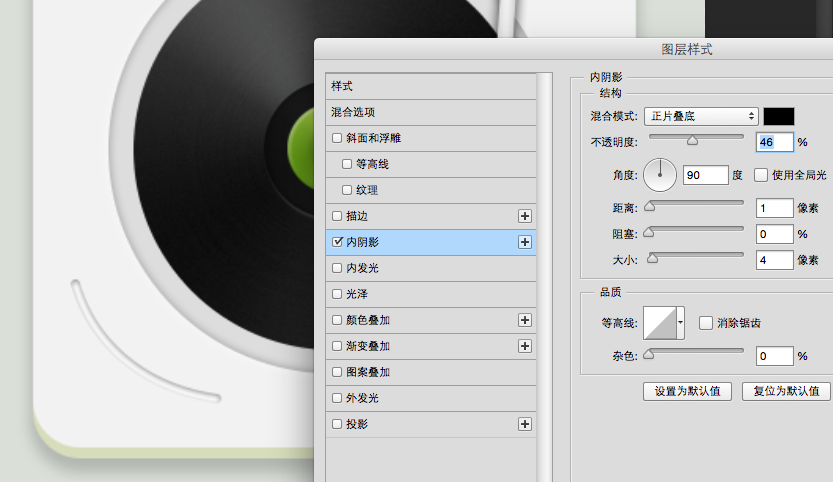Screen dimensions: 833x482
Task: Select the 光泽 style row
Action: click(x=431, y=294)
